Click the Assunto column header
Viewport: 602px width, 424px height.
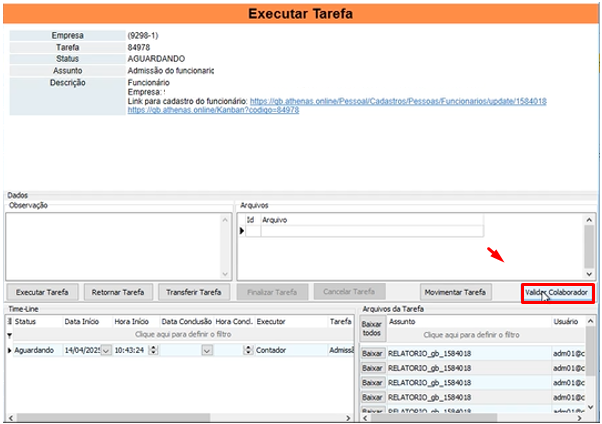coord(403,322)
